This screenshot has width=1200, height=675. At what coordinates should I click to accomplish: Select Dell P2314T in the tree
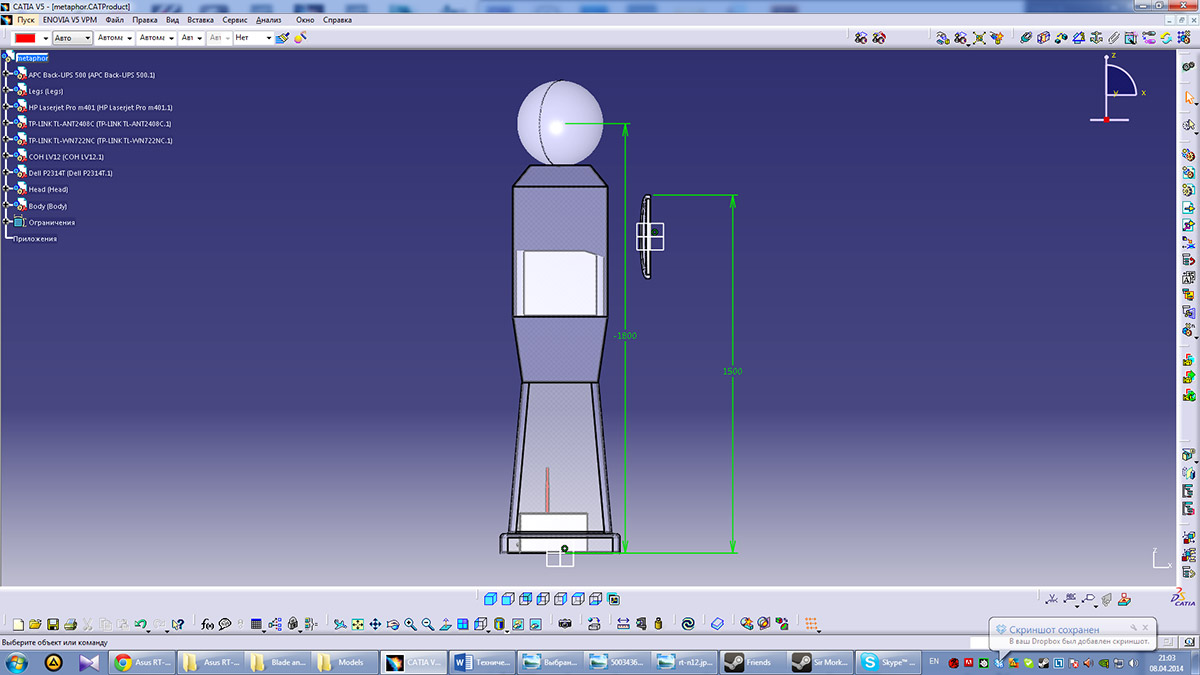[70, 173]
